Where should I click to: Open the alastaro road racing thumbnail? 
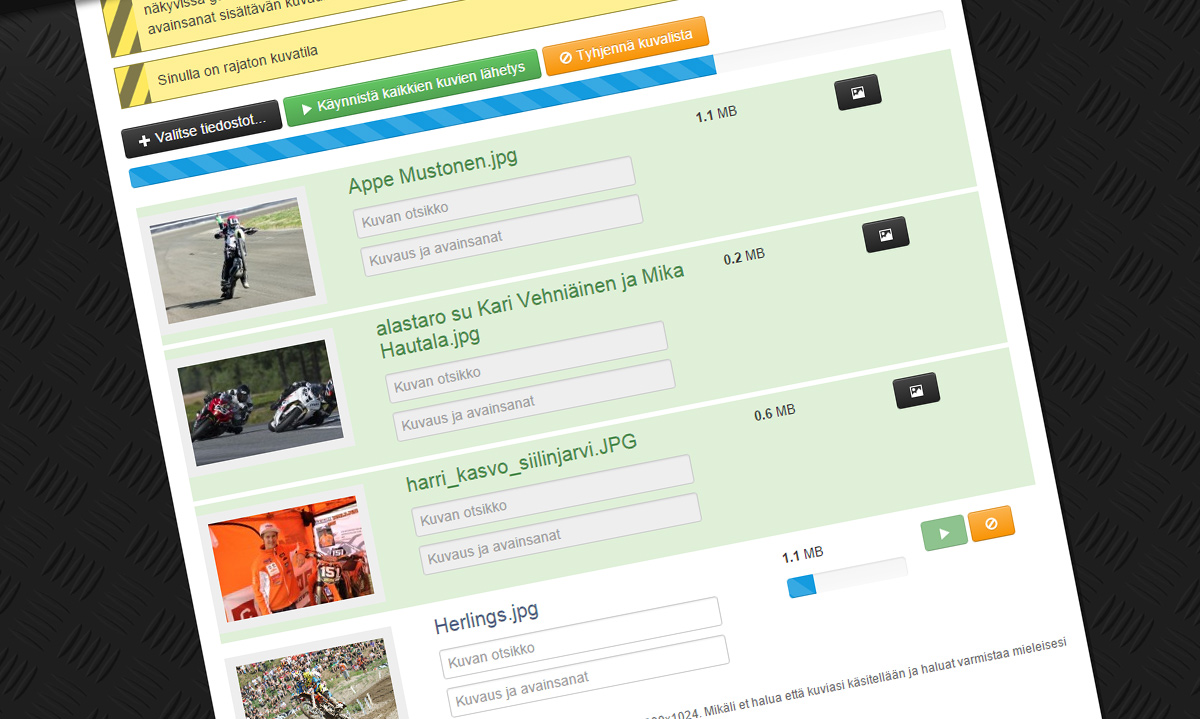point(259,402)
